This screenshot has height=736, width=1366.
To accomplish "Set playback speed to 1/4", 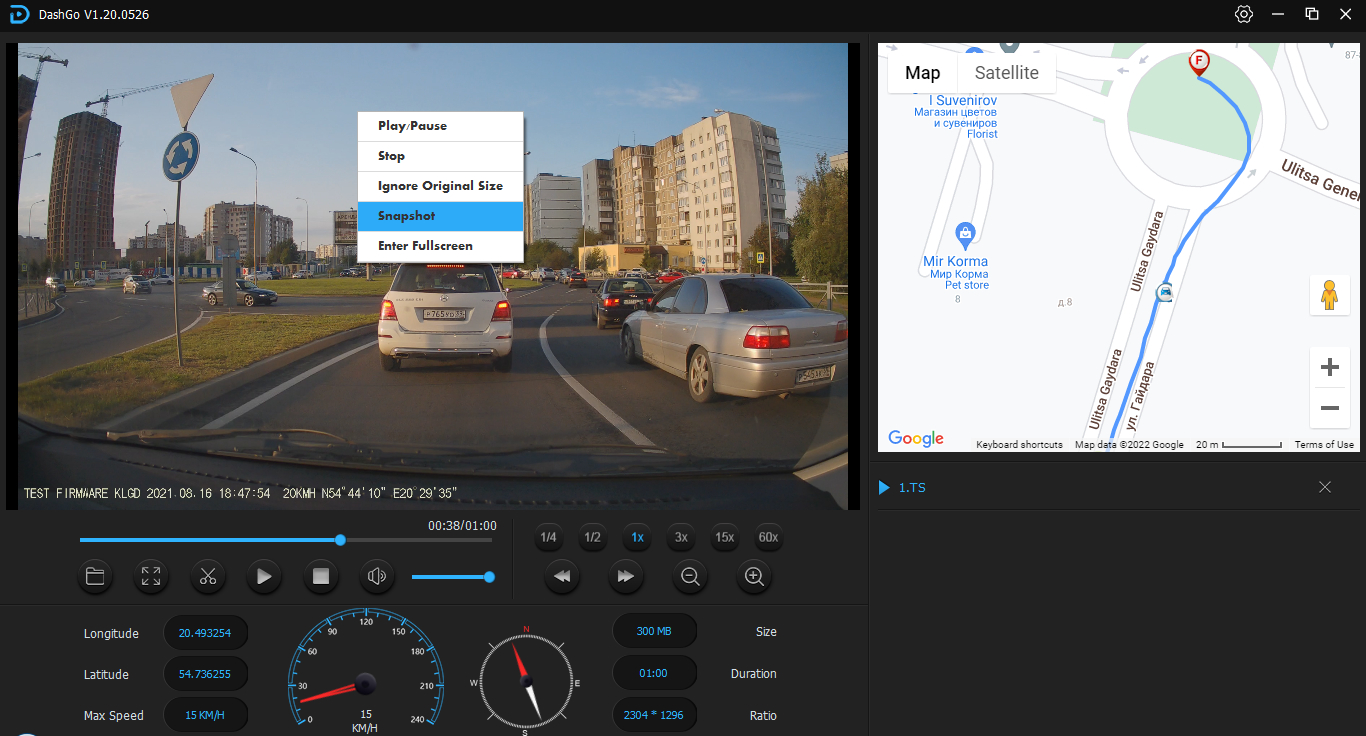I will click(548, 537).
